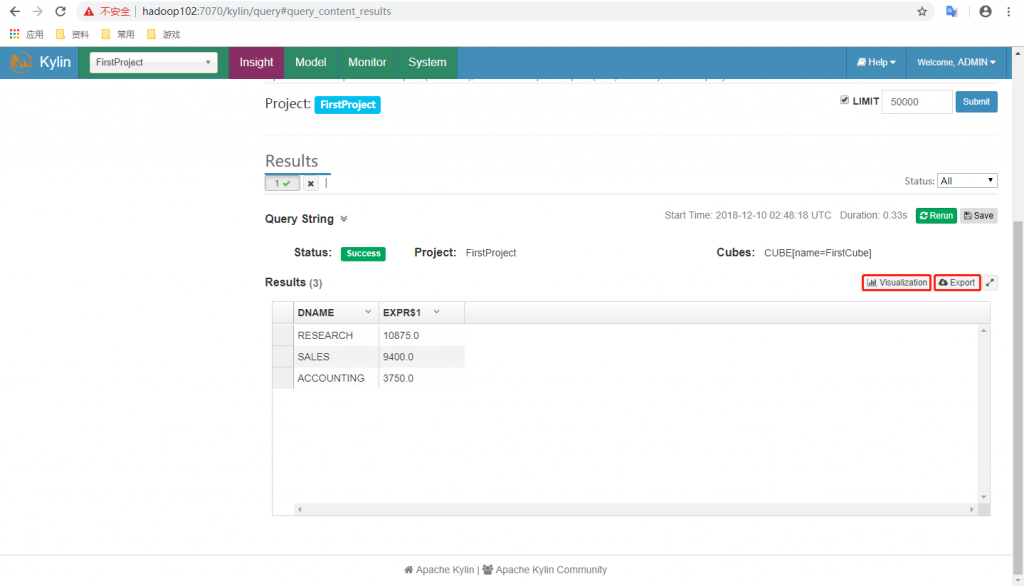Viewport: 1024px width, 586px height.
Task: Select the 3750.0 value cell
Action: [421, 378]
